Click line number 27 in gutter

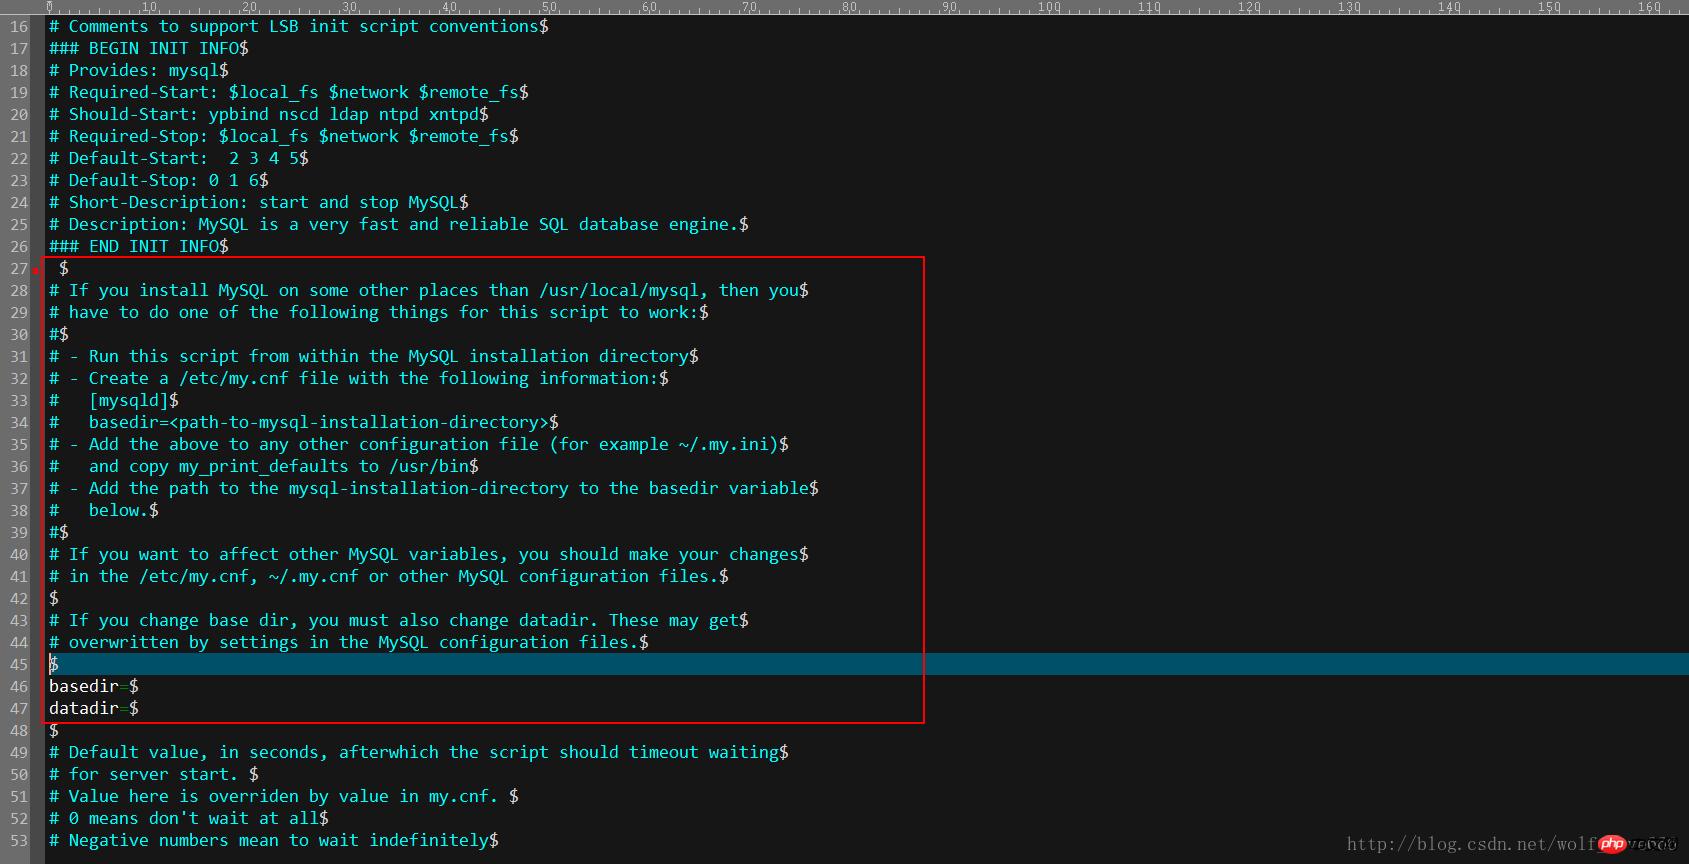19,268
